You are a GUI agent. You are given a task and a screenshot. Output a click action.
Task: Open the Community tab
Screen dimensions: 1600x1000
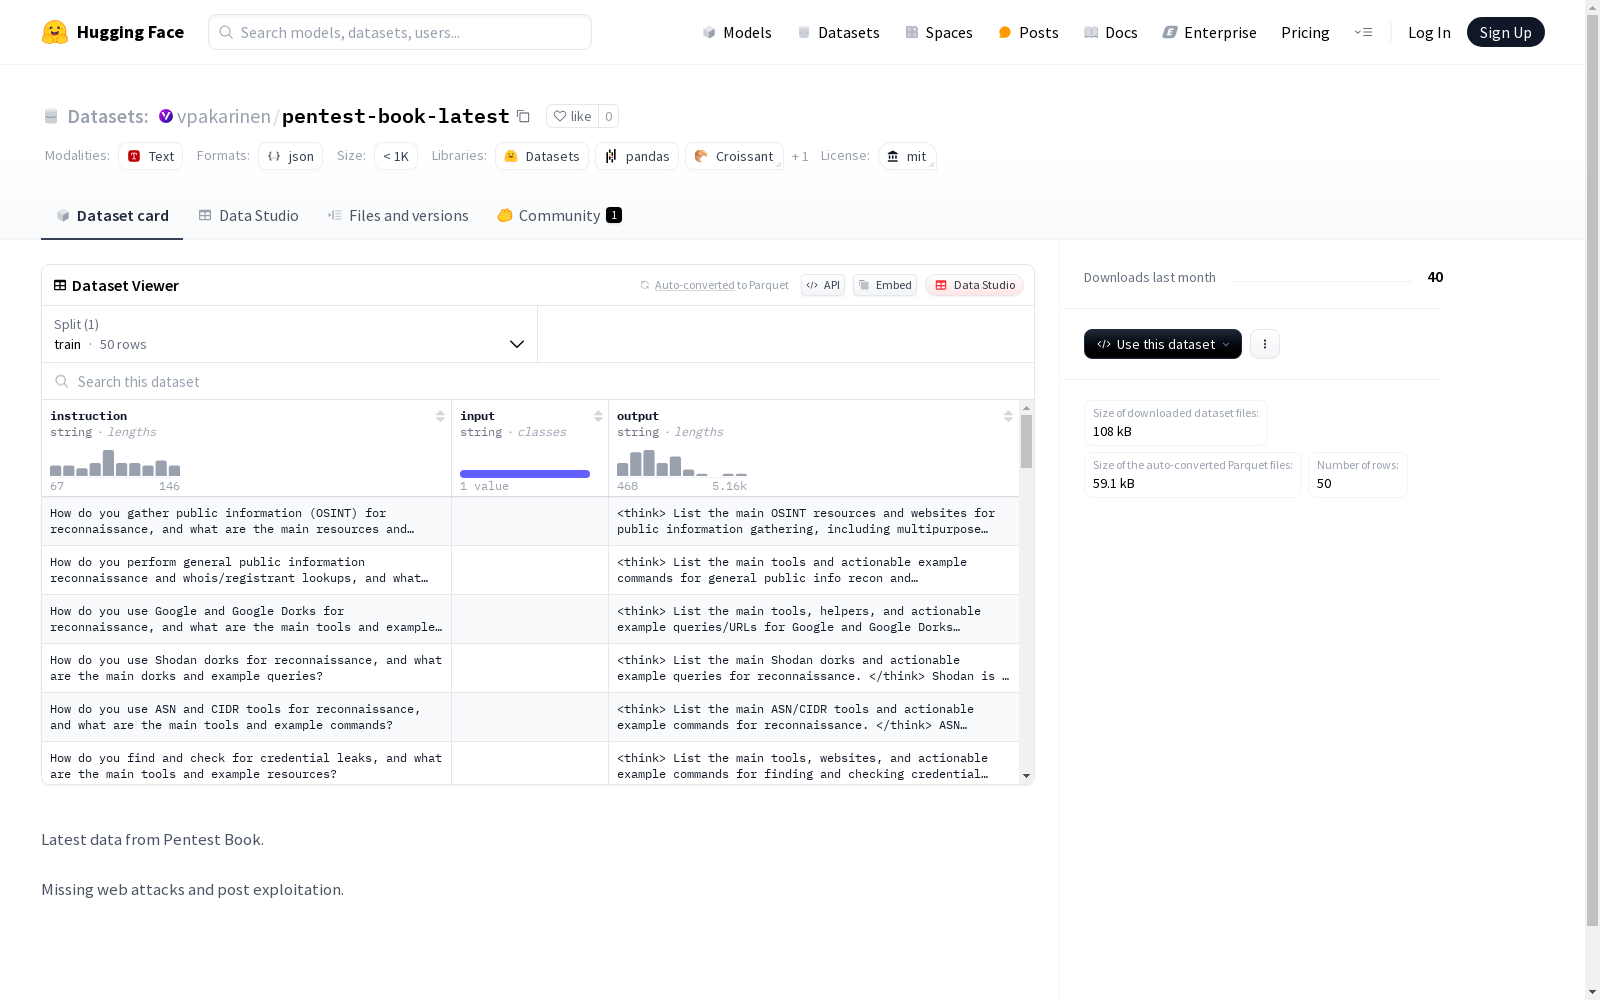(x=559, y=215)
